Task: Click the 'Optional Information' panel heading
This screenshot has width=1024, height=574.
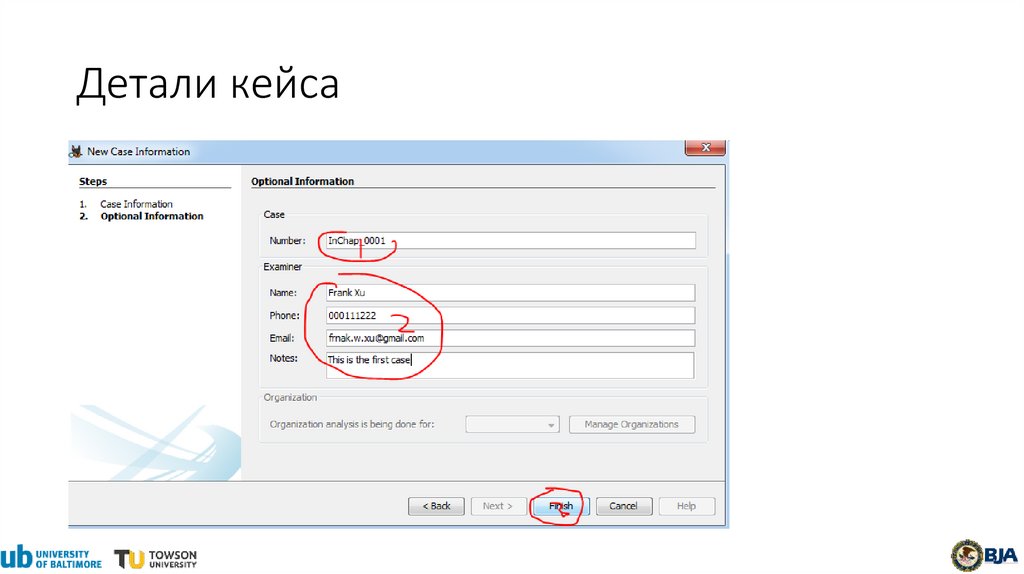Action: tap(302, 182)
